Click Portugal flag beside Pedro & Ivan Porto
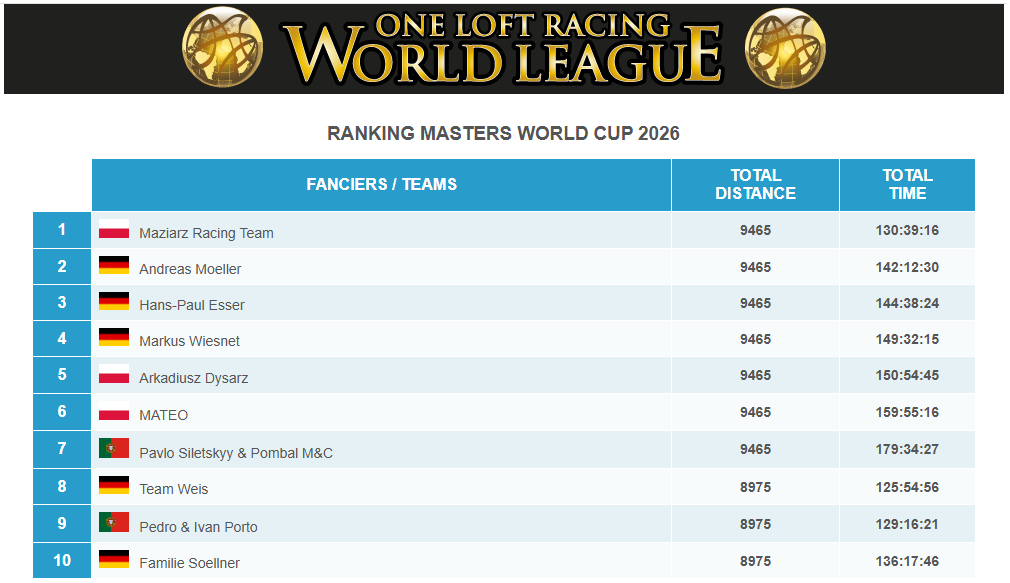The image size is (1010, 583). [x=114, y=522]
